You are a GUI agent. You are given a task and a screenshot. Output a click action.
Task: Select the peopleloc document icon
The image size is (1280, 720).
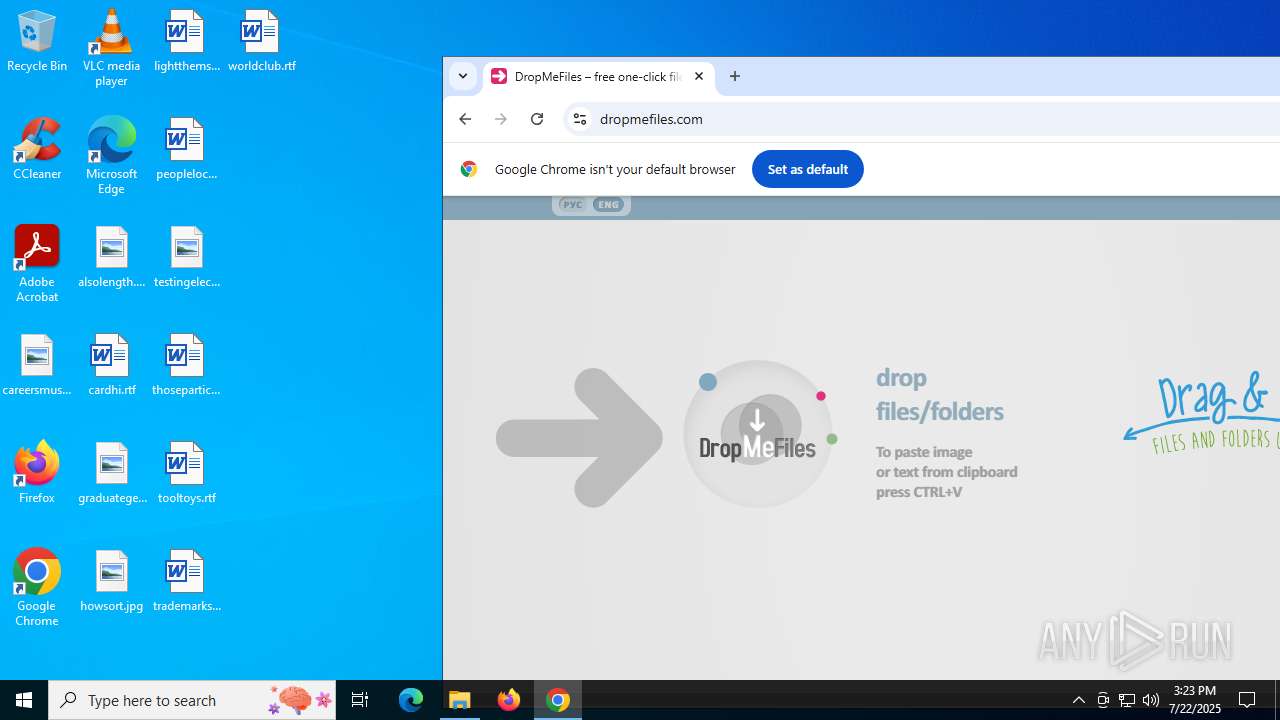(x=186, y=149)
